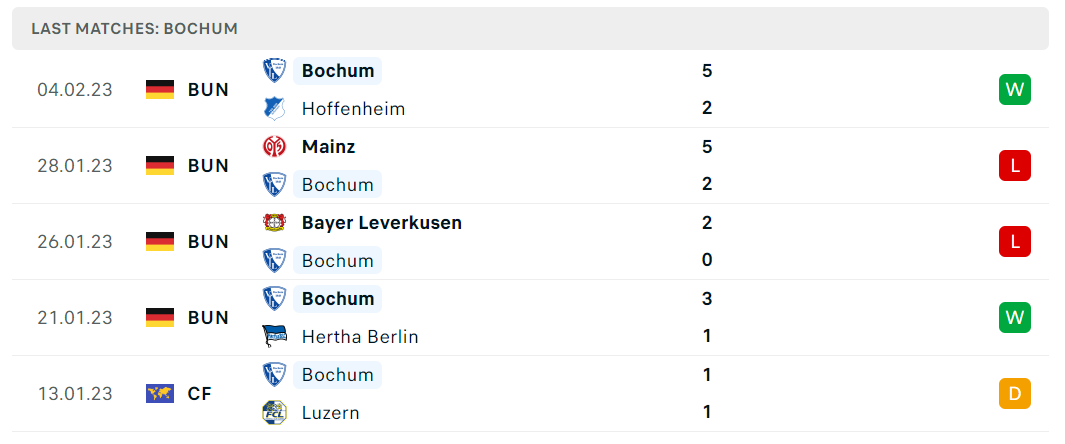The width and height of the screenshot is (1065, 444).
Task: Open the Hoffenheim team link
Action: [353, 109]
